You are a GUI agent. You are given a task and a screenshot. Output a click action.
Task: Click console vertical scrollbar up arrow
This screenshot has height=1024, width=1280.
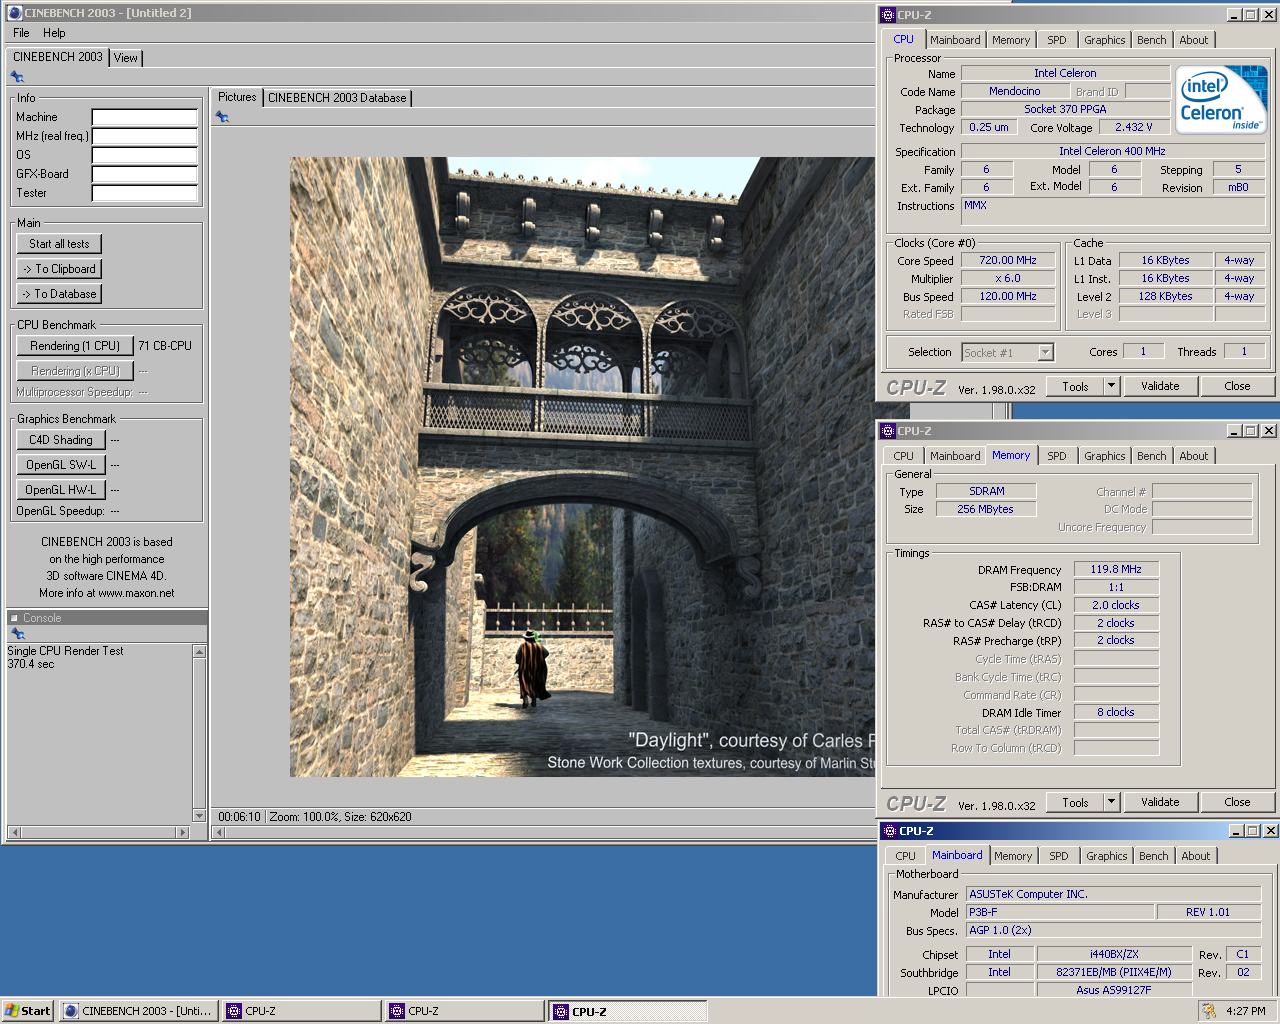click(199, 652)
